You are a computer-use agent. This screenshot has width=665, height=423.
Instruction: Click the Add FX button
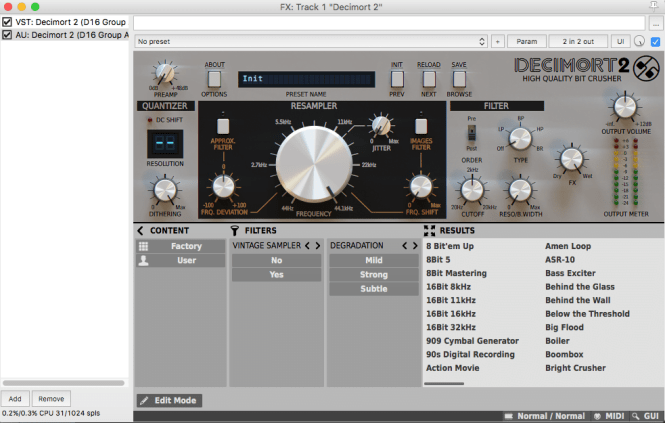[x=15, y=399]
